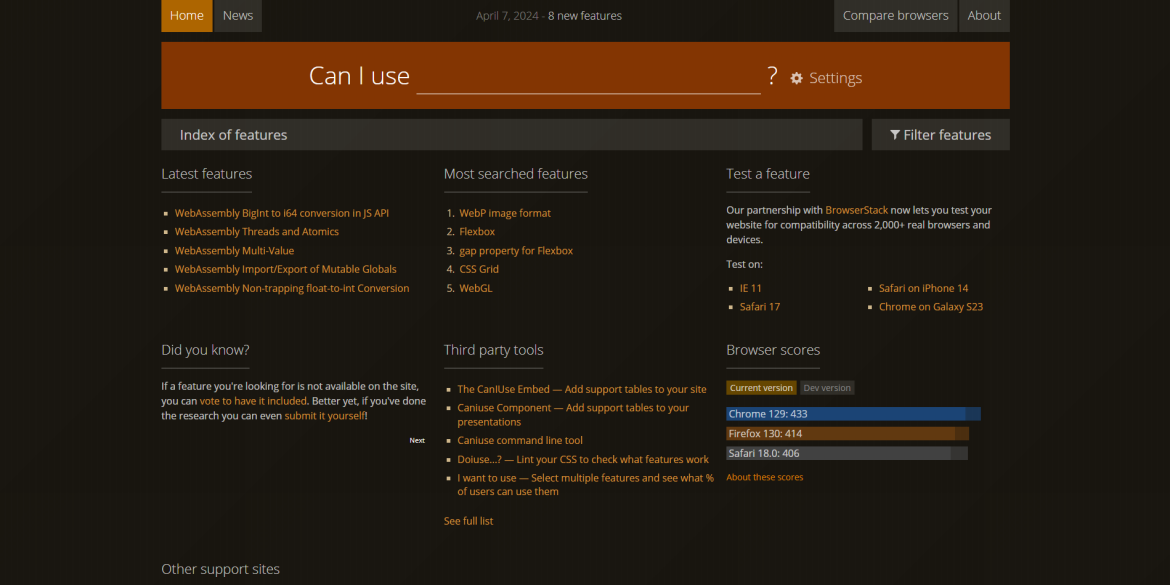Open 'About these scores' link
This screenshot has width=1170, height=585.
tap(765, 478)
